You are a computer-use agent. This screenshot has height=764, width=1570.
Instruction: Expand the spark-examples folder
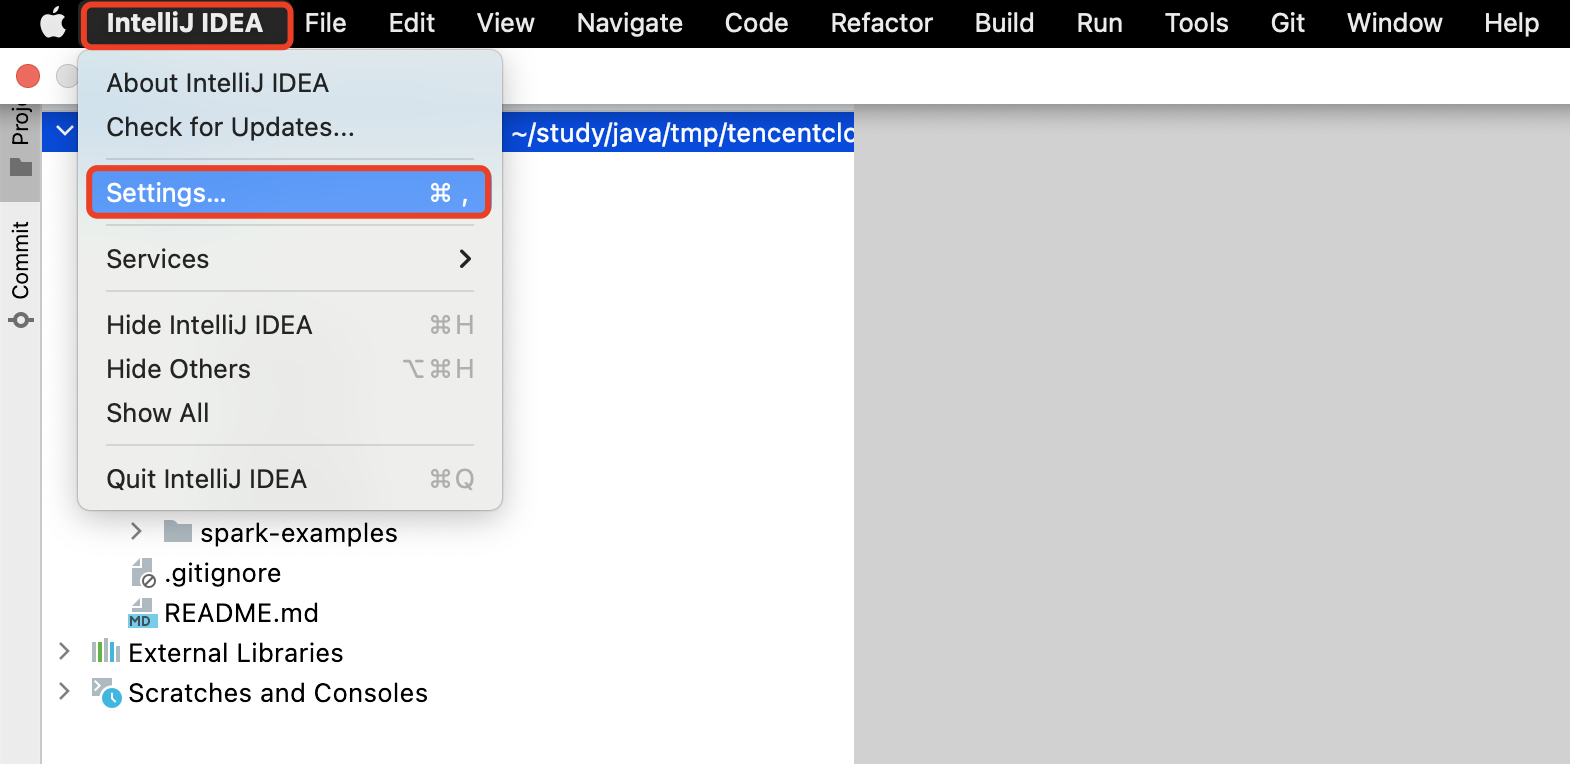click(x=137, y=532)
